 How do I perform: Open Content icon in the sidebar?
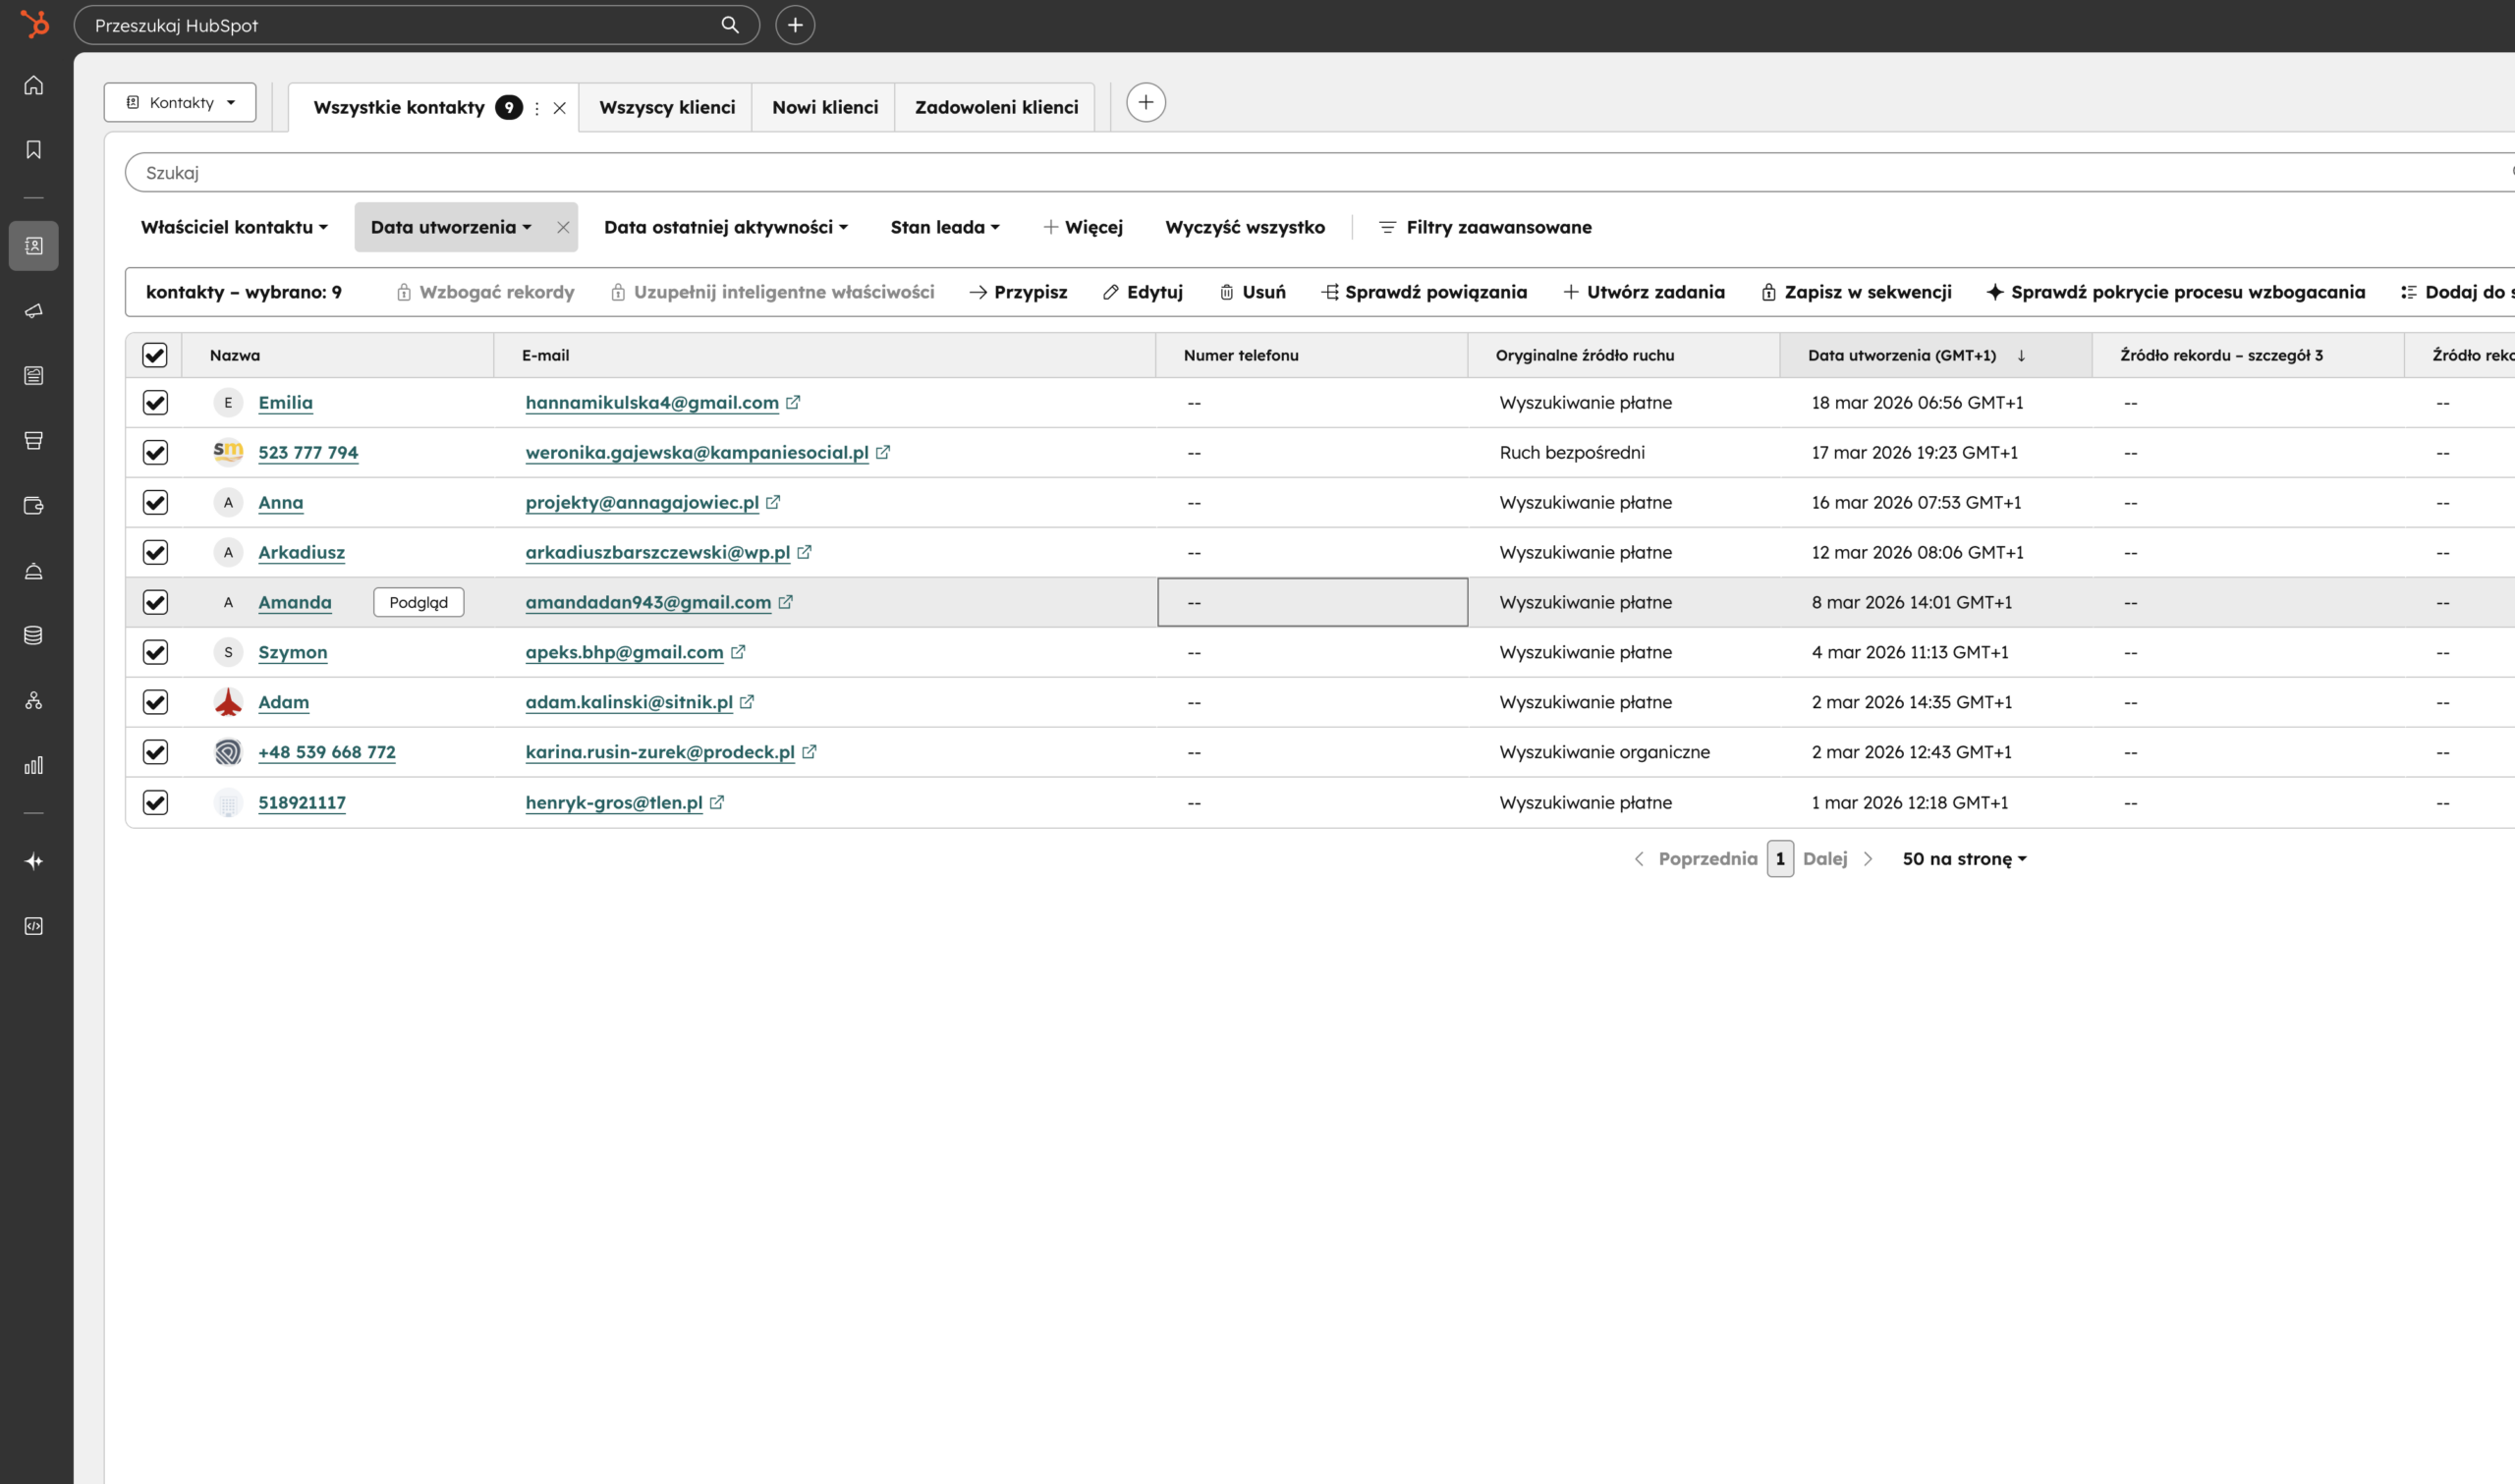34,376
